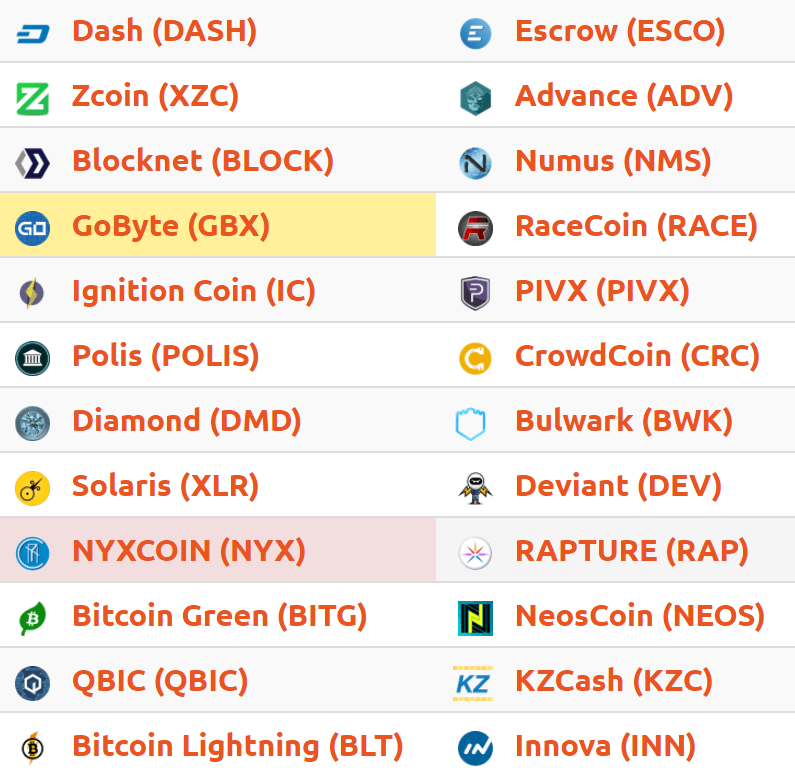Viewport: 795px width, 774px height.
Task: Click the Blocknet logo icon
Action: (32, 163)
